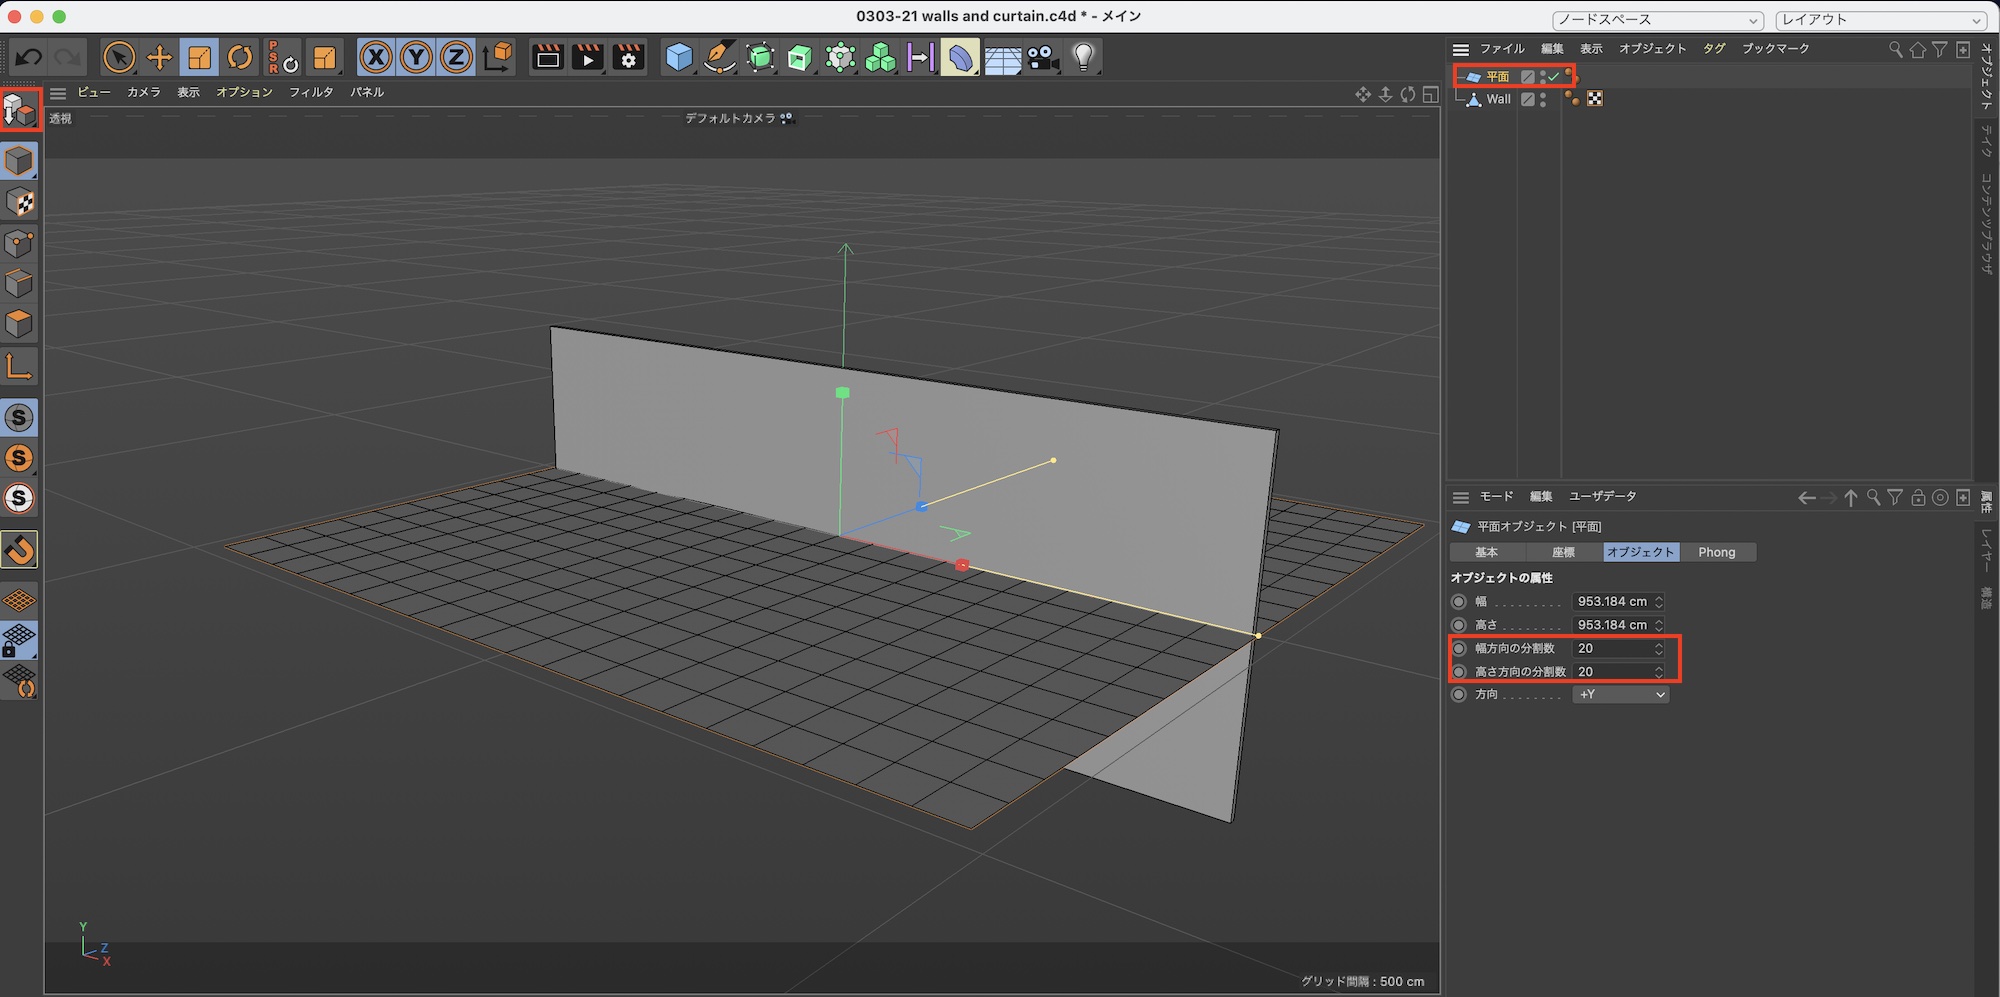Open the カメラ menu in the viewport

pyautogui.click(x=143, y=92)
